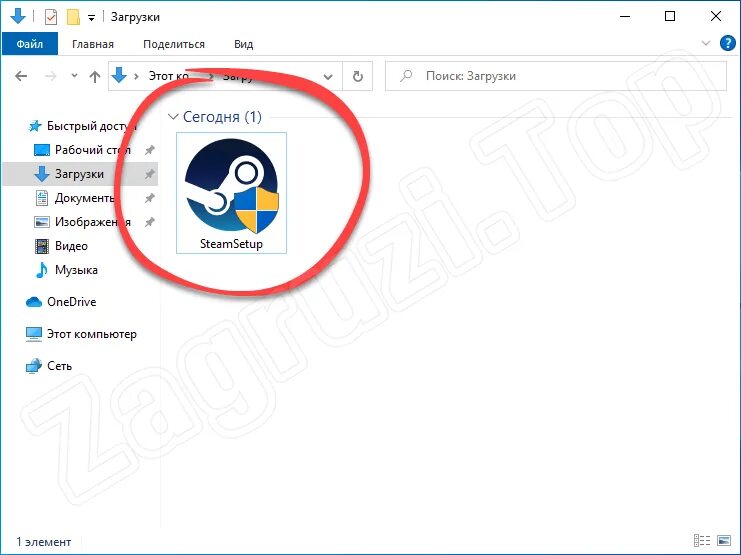Click the Музыка note icon
Screen dimensions: 741x555
42,270
